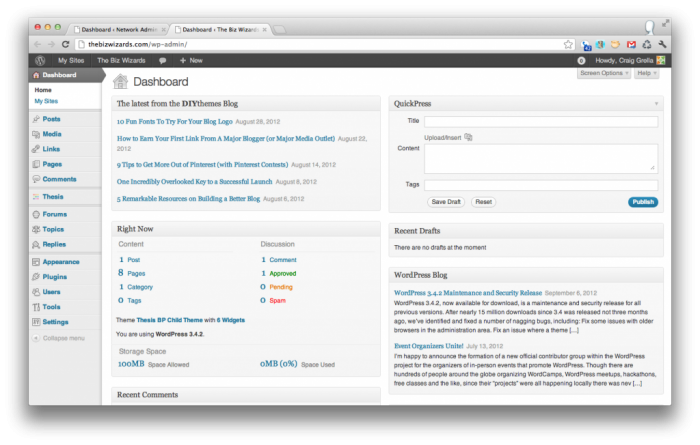
Task: Click the Reset button in QuickPress
Action: pos(483,202)
